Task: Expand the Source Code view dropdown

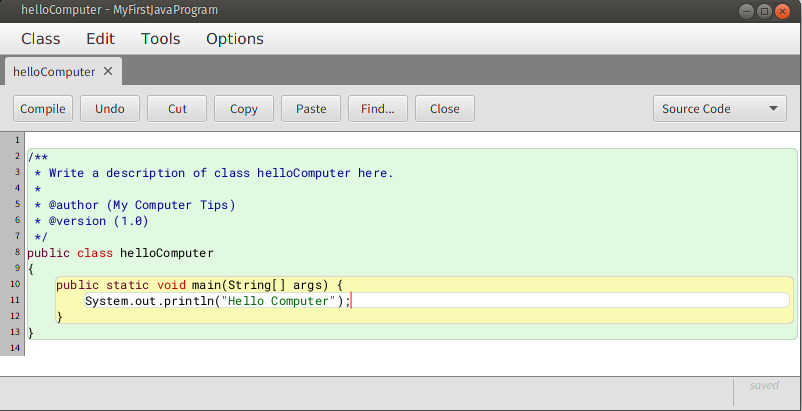Action: coord(720,109)
